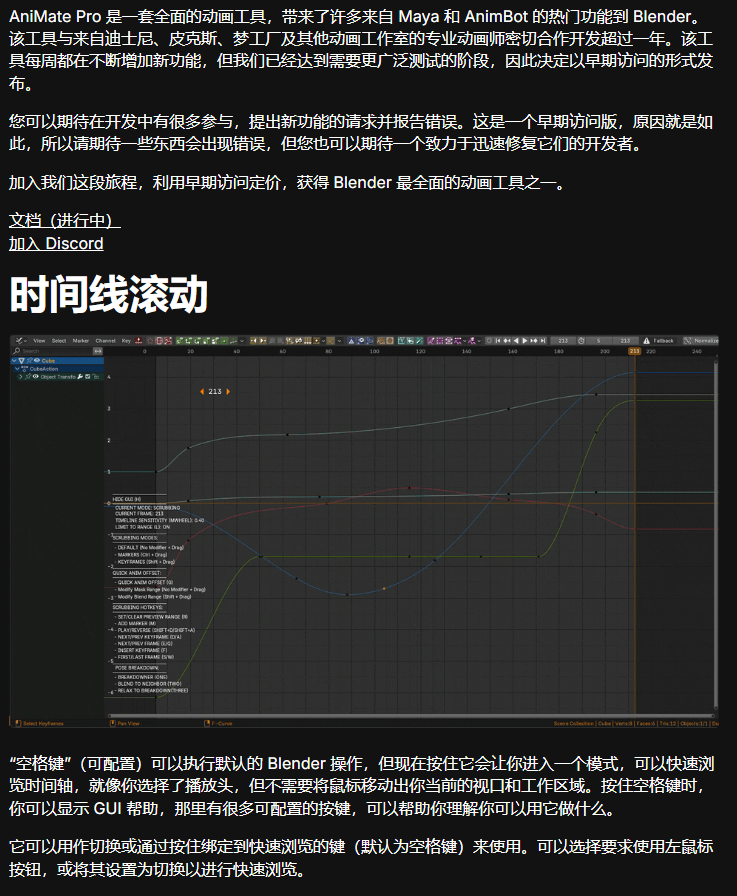Toggle the pin icon on Cube row
This screenshot has height=896, width=737.
click(x=29, y=361)
